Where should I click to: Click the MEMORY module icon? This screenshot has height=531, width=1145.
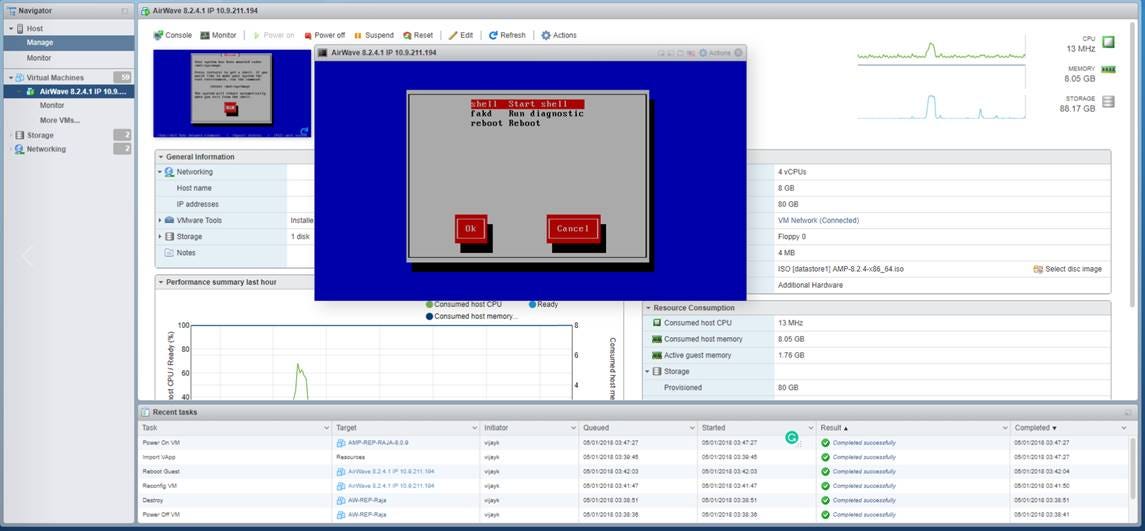(x=1108, y=69)
